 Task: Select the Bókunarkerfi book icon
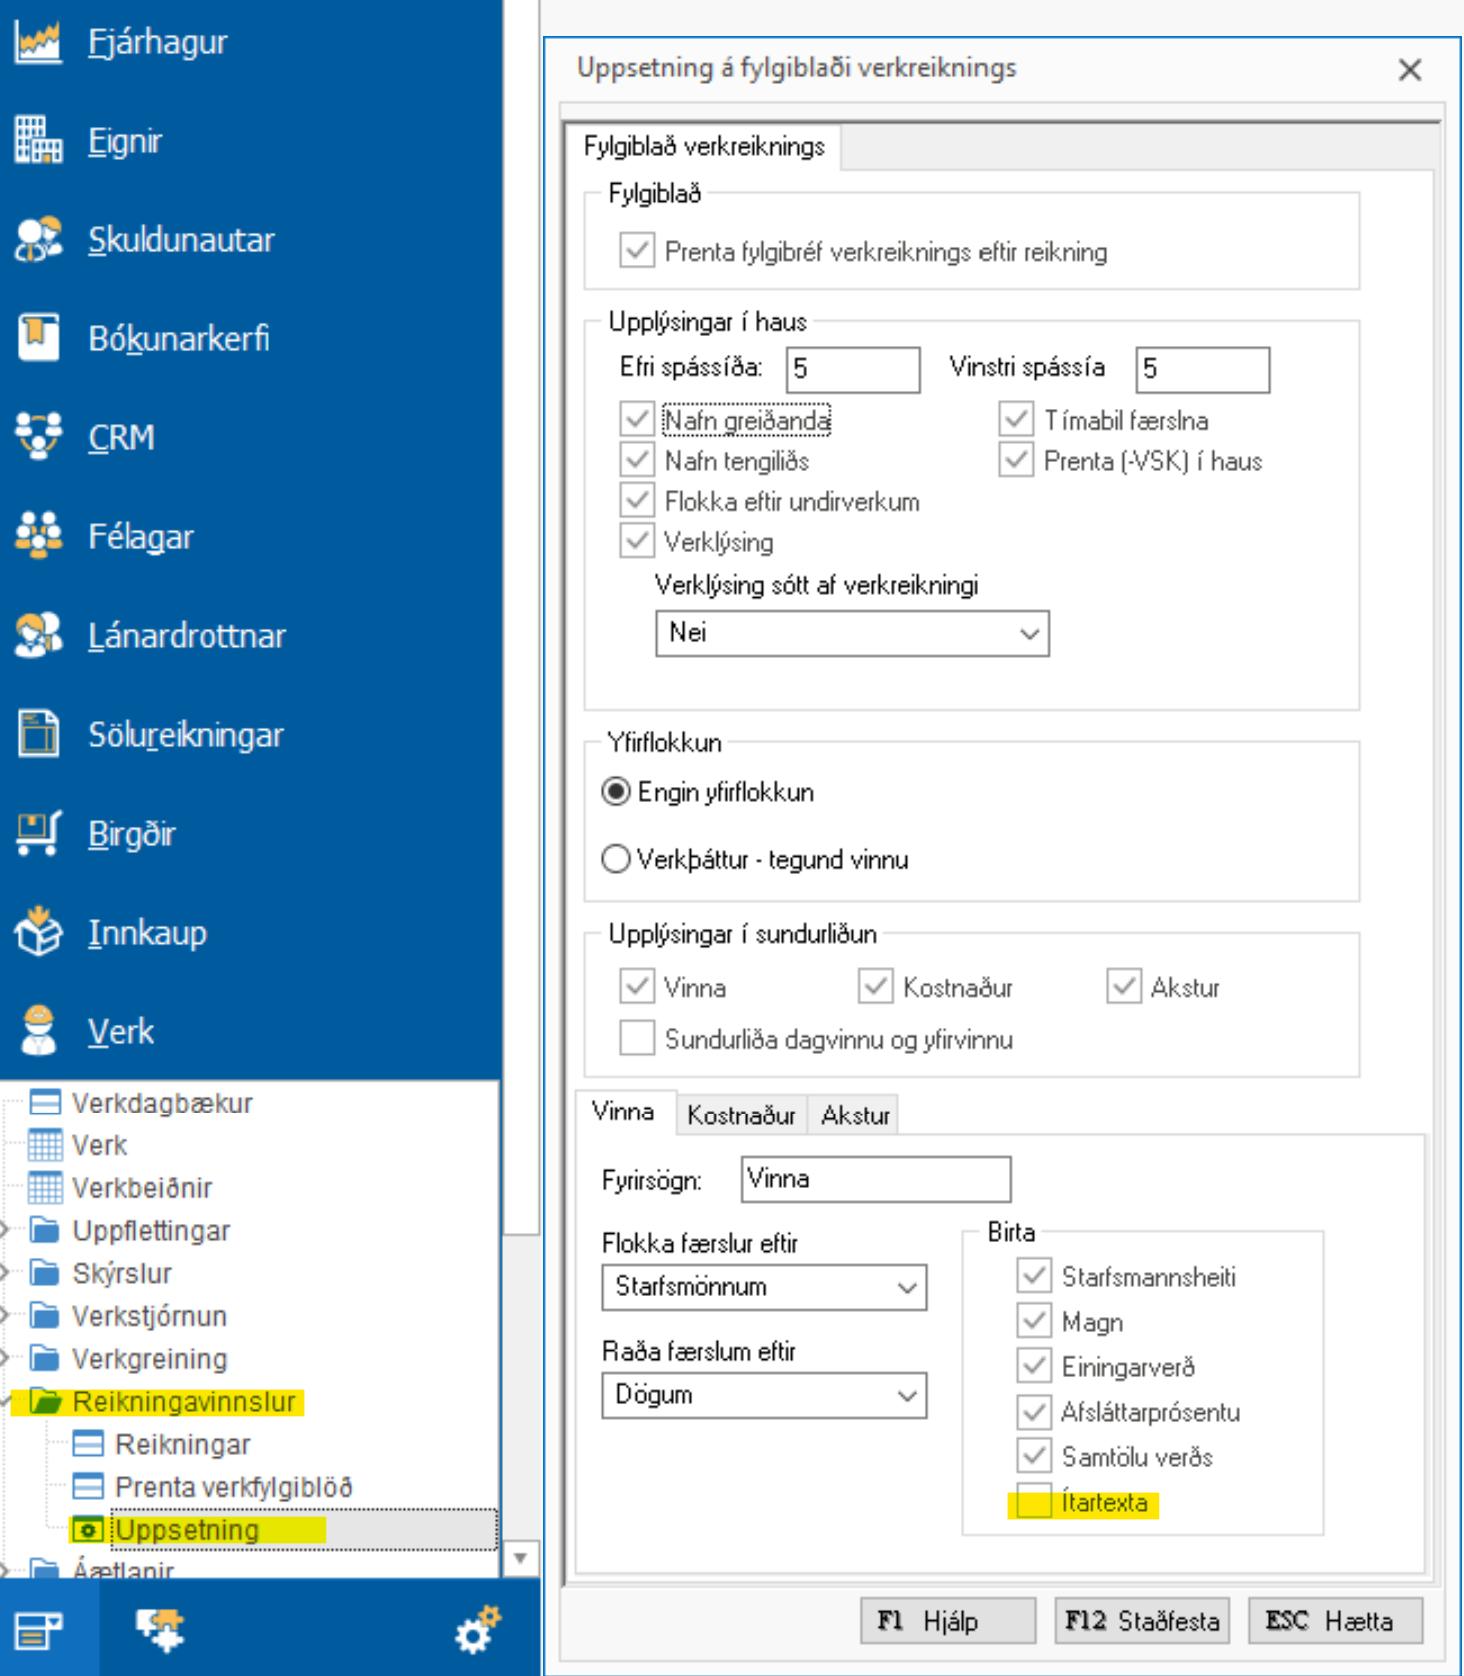pos(38,338)
